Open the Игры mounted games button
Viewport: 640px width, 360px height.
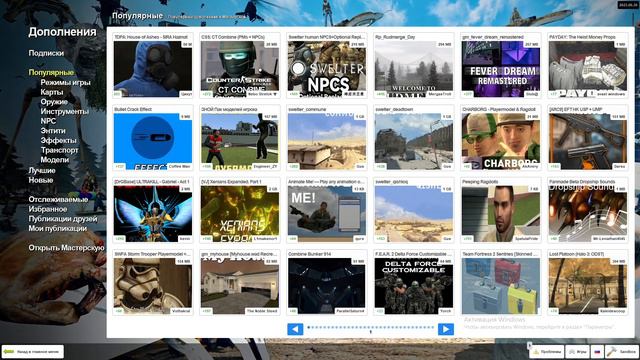[x=577, y=351]
